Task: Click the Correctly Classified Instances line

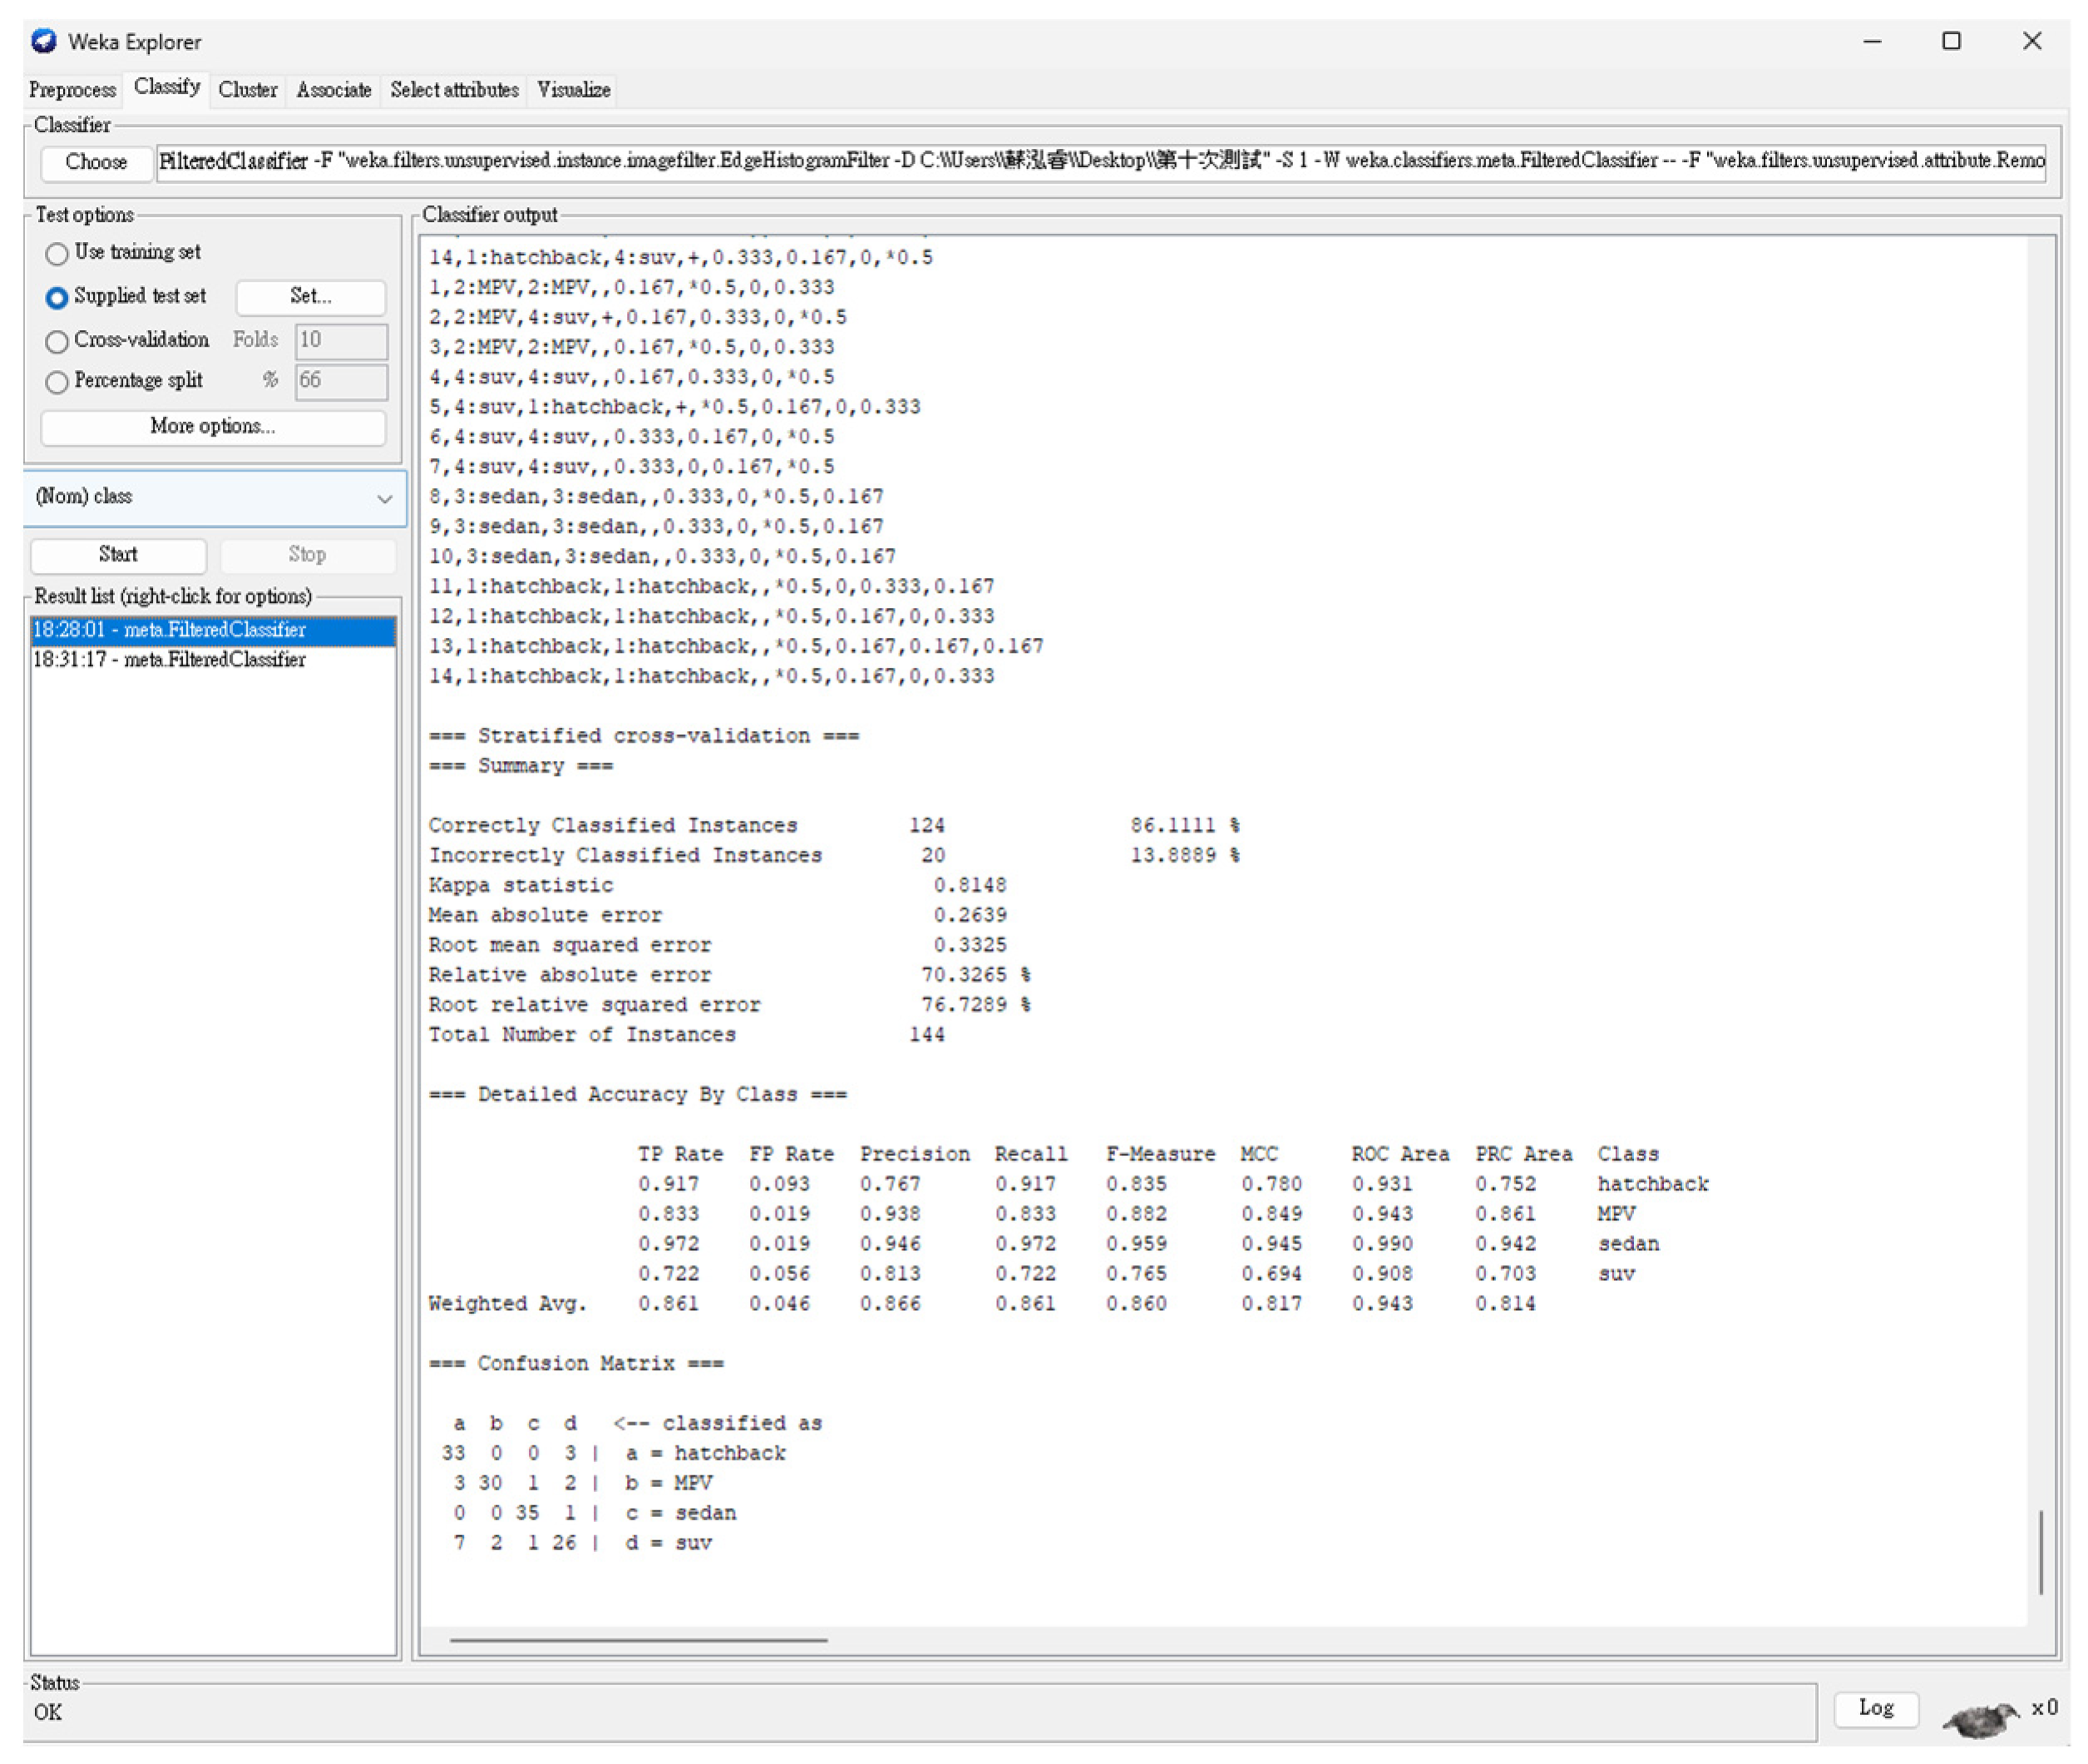Action: click(834, 826)
